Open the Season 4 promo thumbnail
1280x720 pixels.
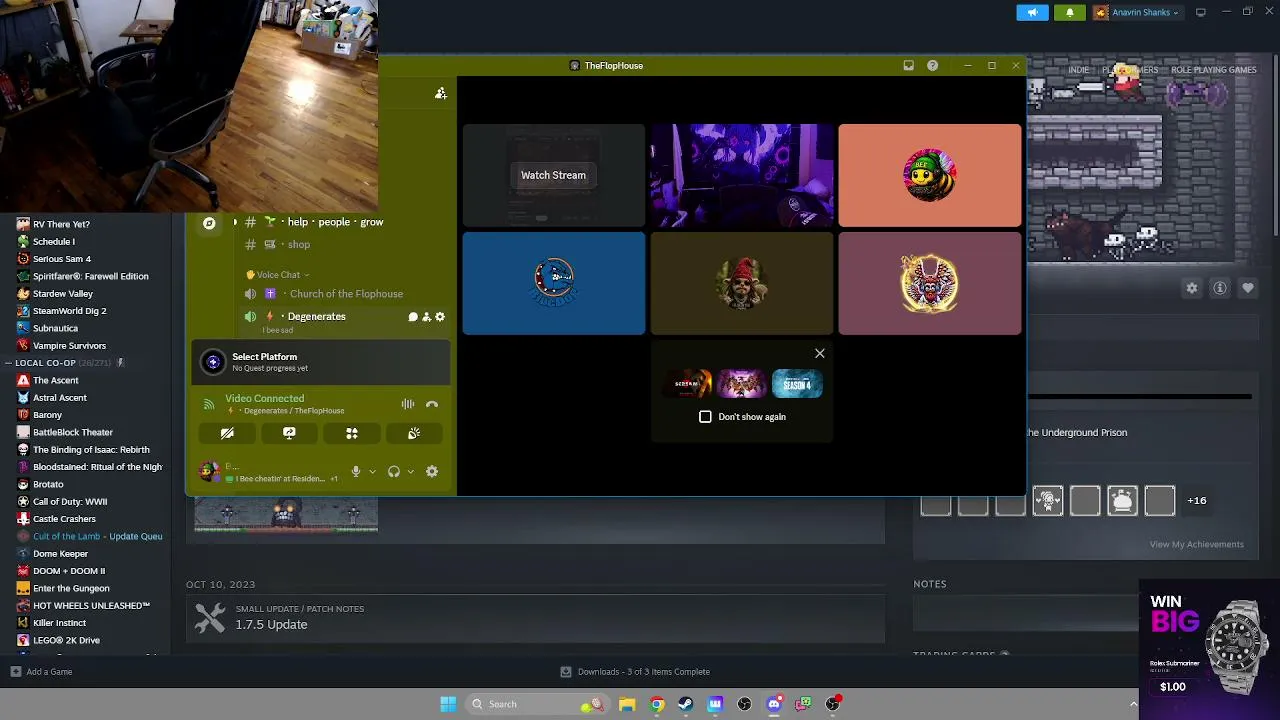point(797,384)
